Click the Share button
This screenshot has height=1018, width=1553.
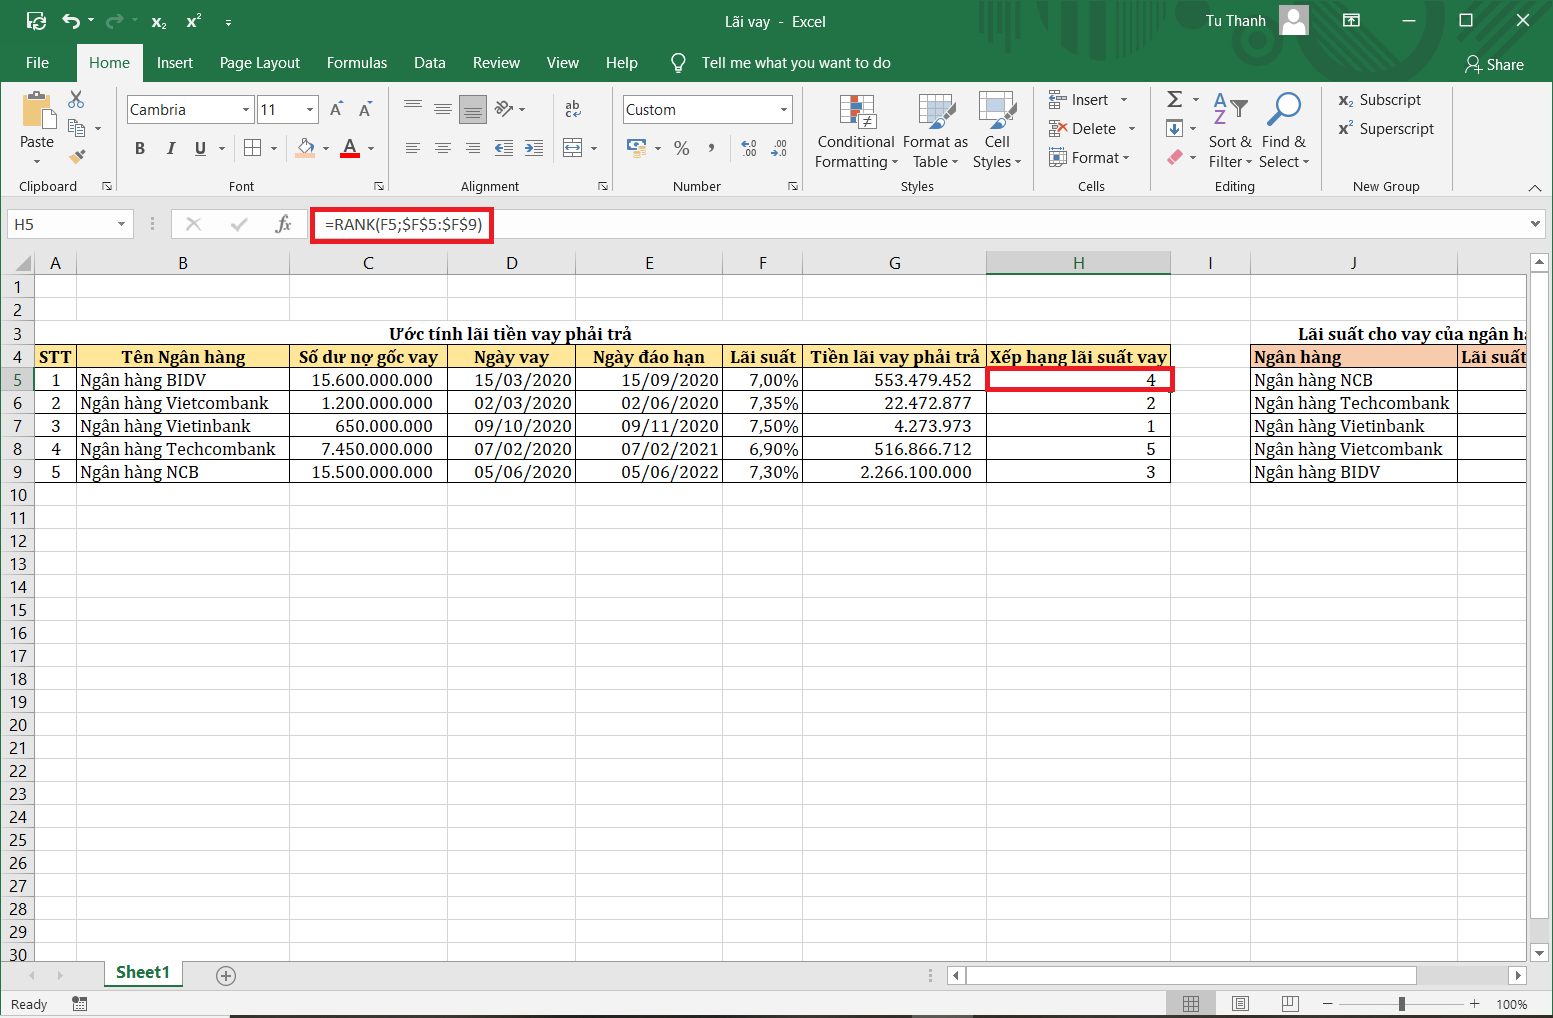1494,64
